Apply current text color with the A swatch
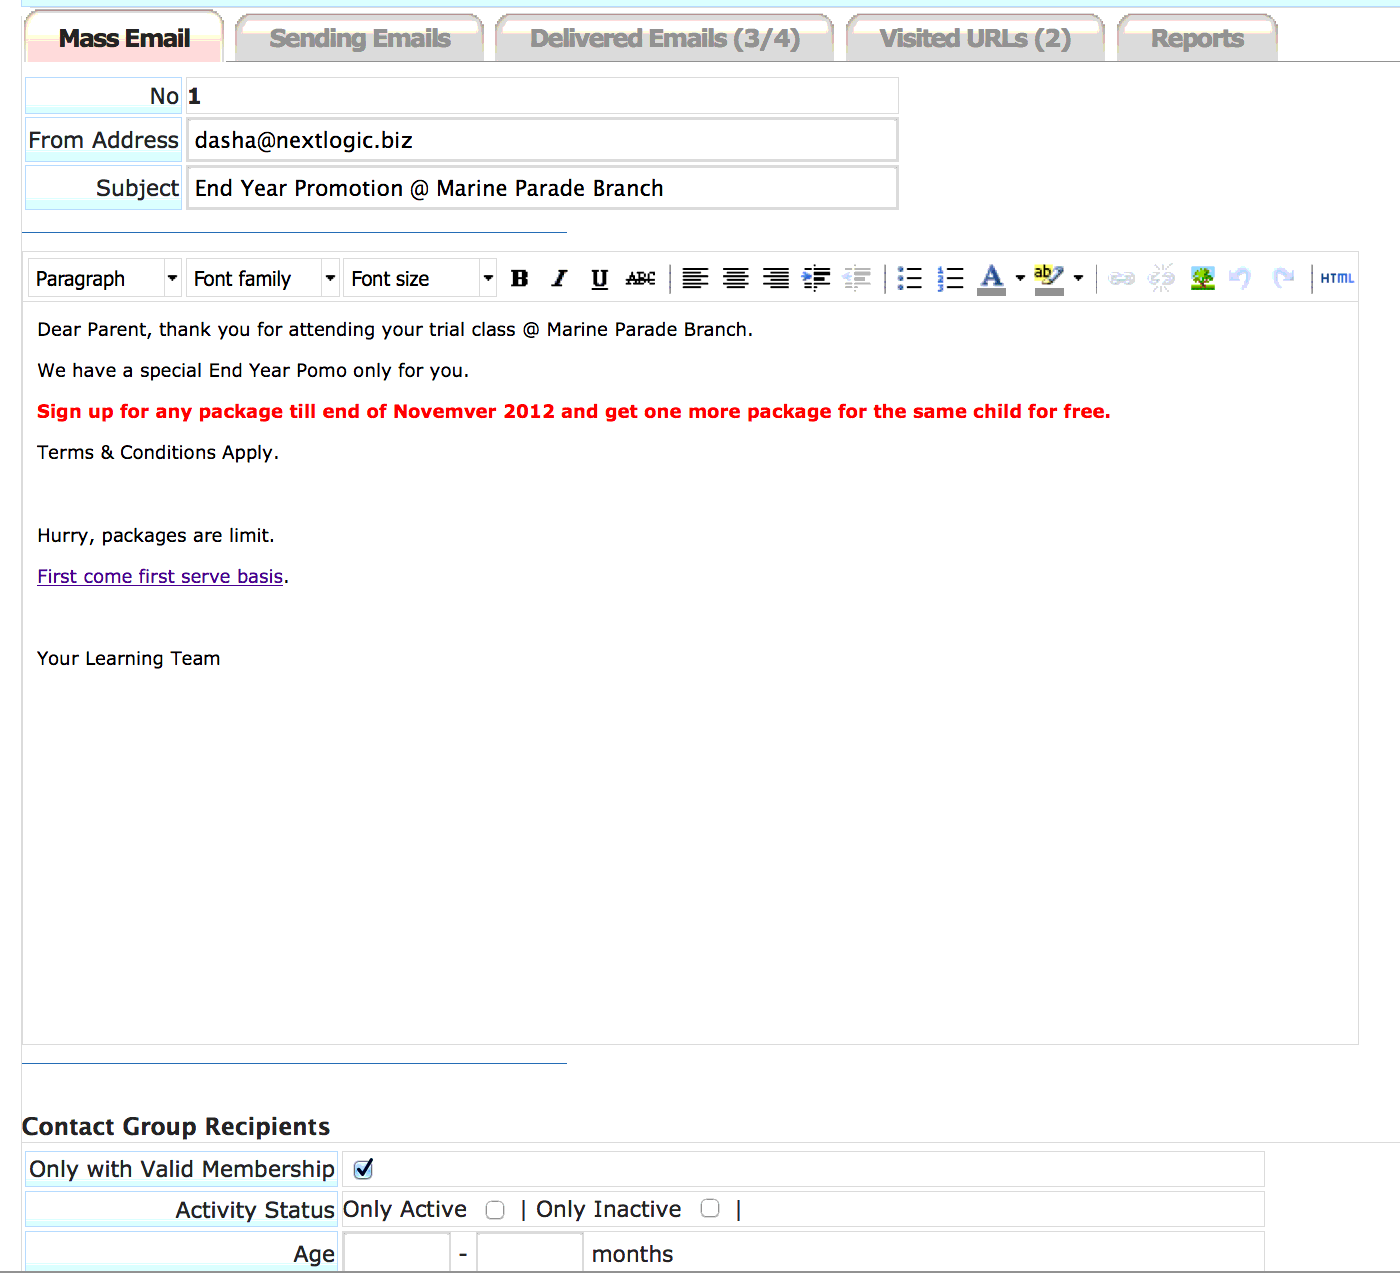The image size is (1400, 1274). (x=992, y=279)
